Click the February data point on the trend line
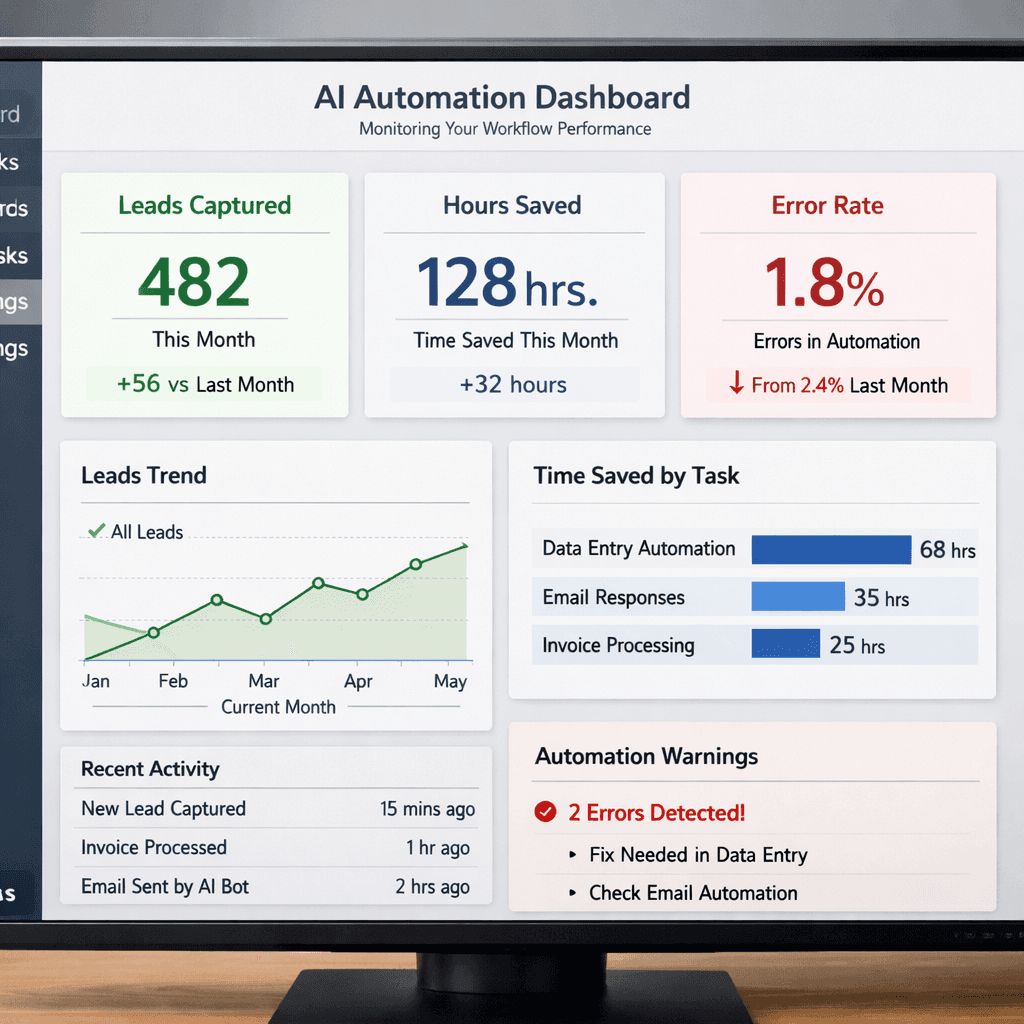Screen dimensions: 1024x1024 click(153, 633)
